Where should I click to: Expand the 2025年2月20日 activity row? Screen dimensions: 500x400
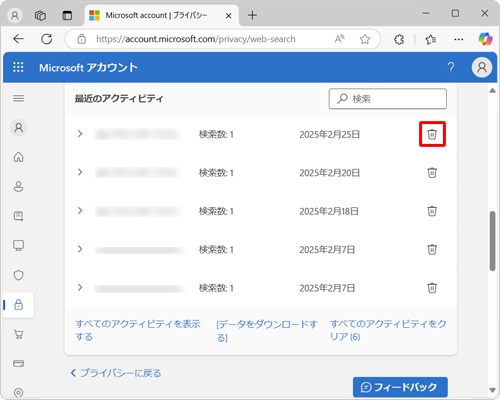click(80, 172)
